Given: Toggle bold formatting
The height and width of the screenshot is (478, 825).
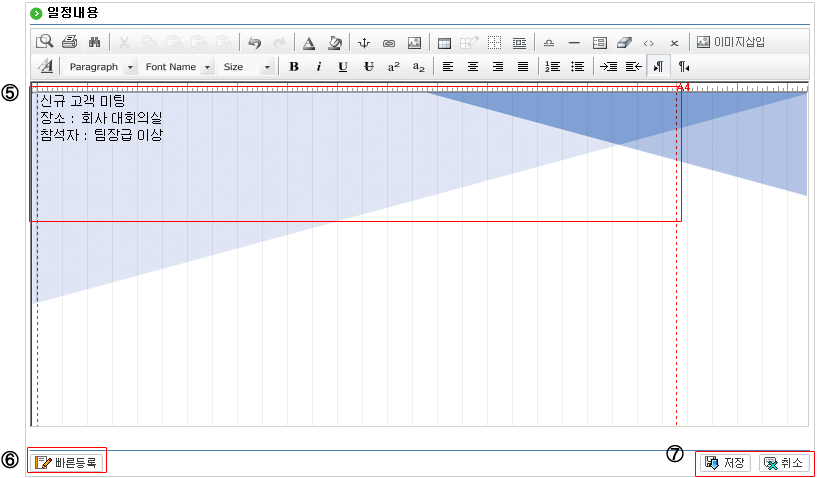Looking at the screenshot, I should coord(294,67).
